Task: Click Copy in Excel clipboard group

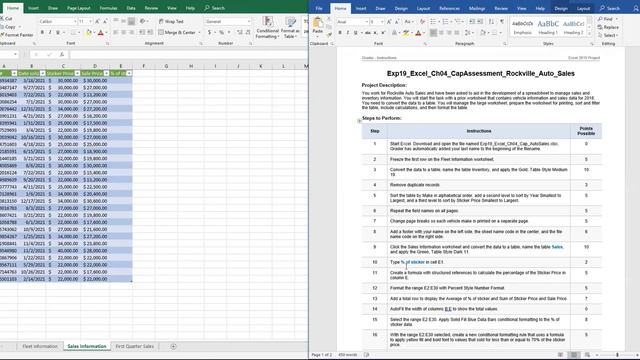Action: point(9,27)
